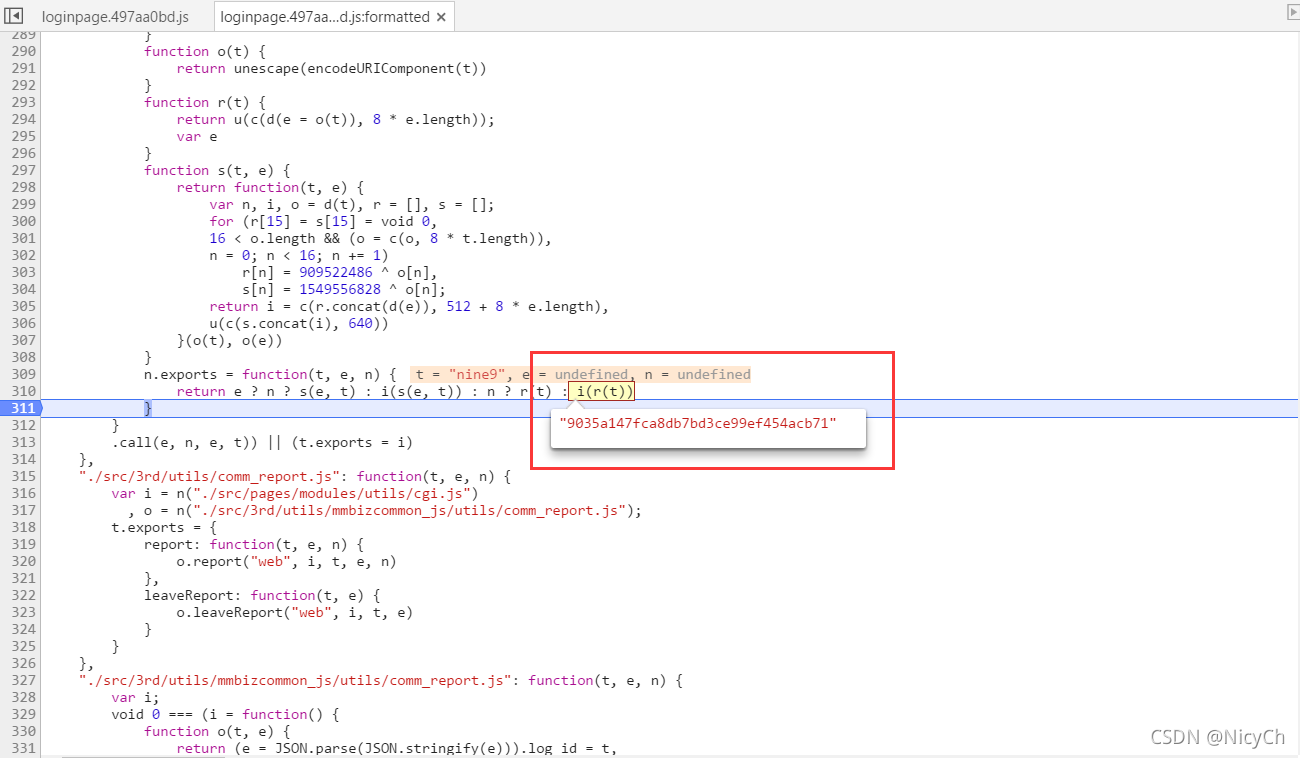
Task: Add breakpoint at line number 305
Action: click(23, 306)
